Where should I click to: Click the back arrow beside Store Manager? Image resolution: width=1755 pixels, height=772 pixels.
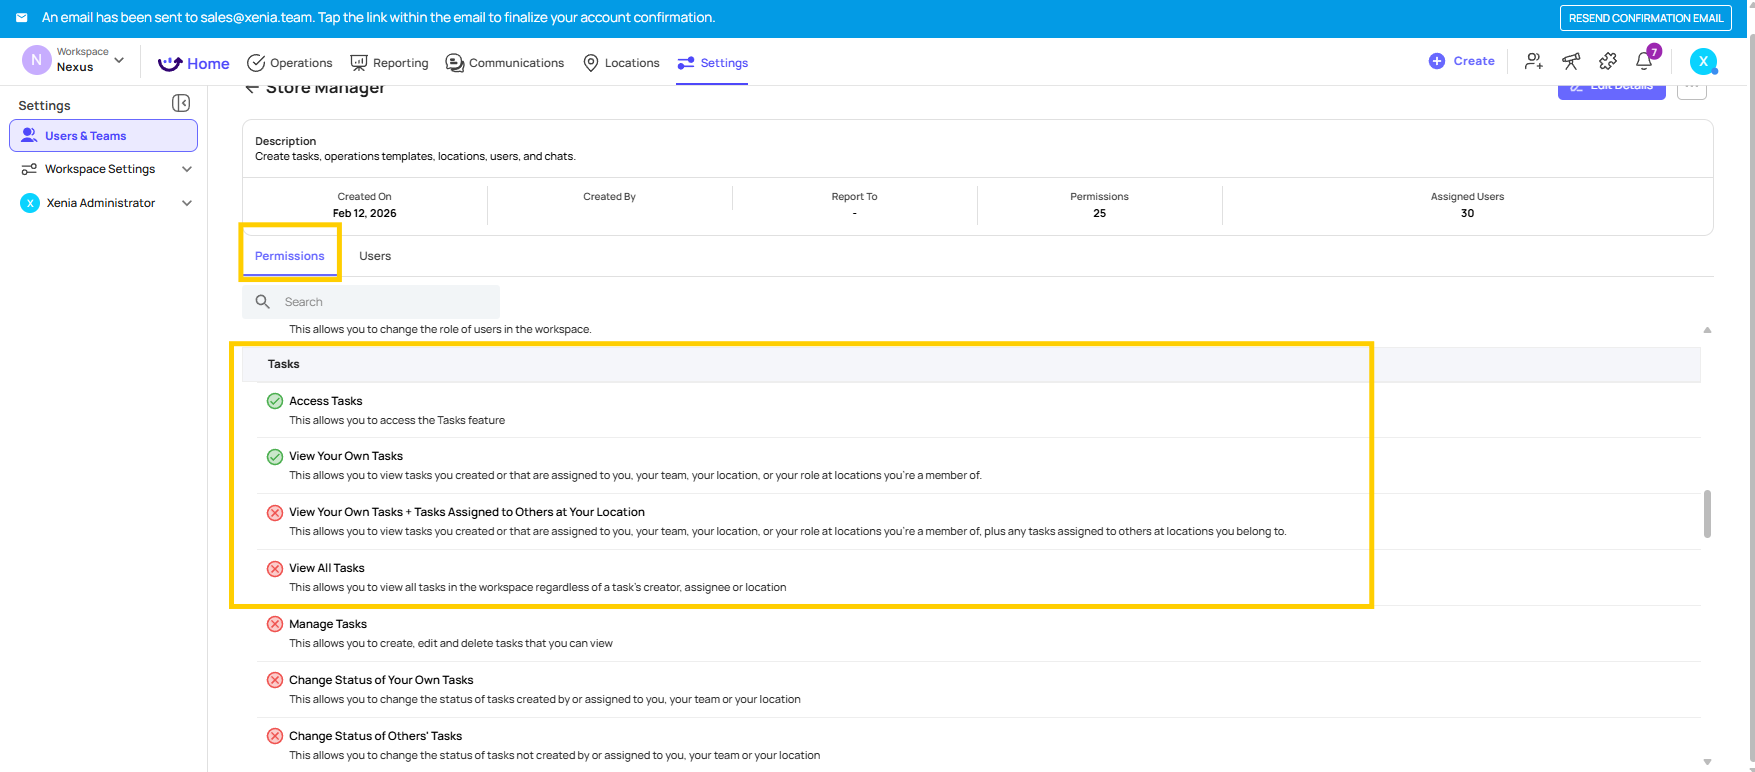252,89
